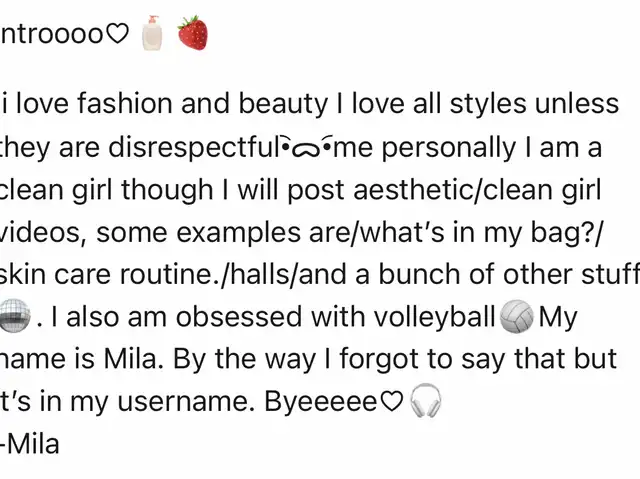The width and height of the screenshot is (640, 479).
Task: Click the phrase 'skin care routine.'
Action: [111, 274]
